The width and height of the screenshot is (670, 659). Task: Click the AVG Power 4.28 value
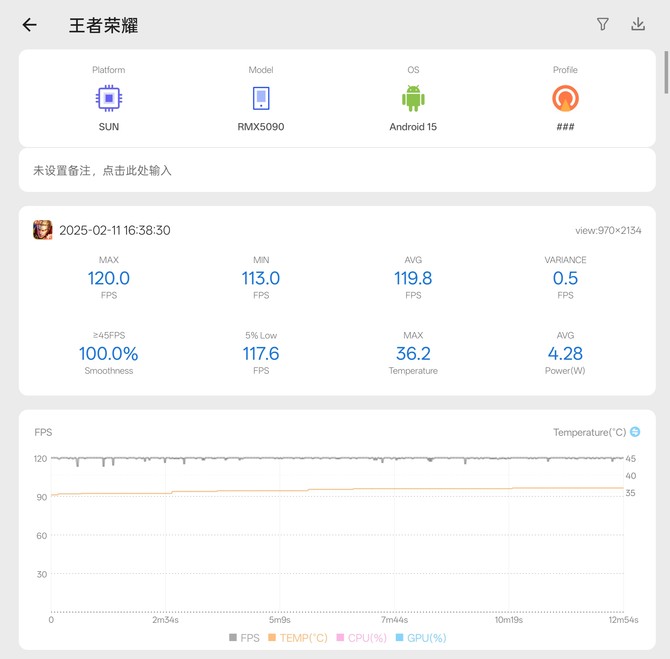[x=565, y=354]
